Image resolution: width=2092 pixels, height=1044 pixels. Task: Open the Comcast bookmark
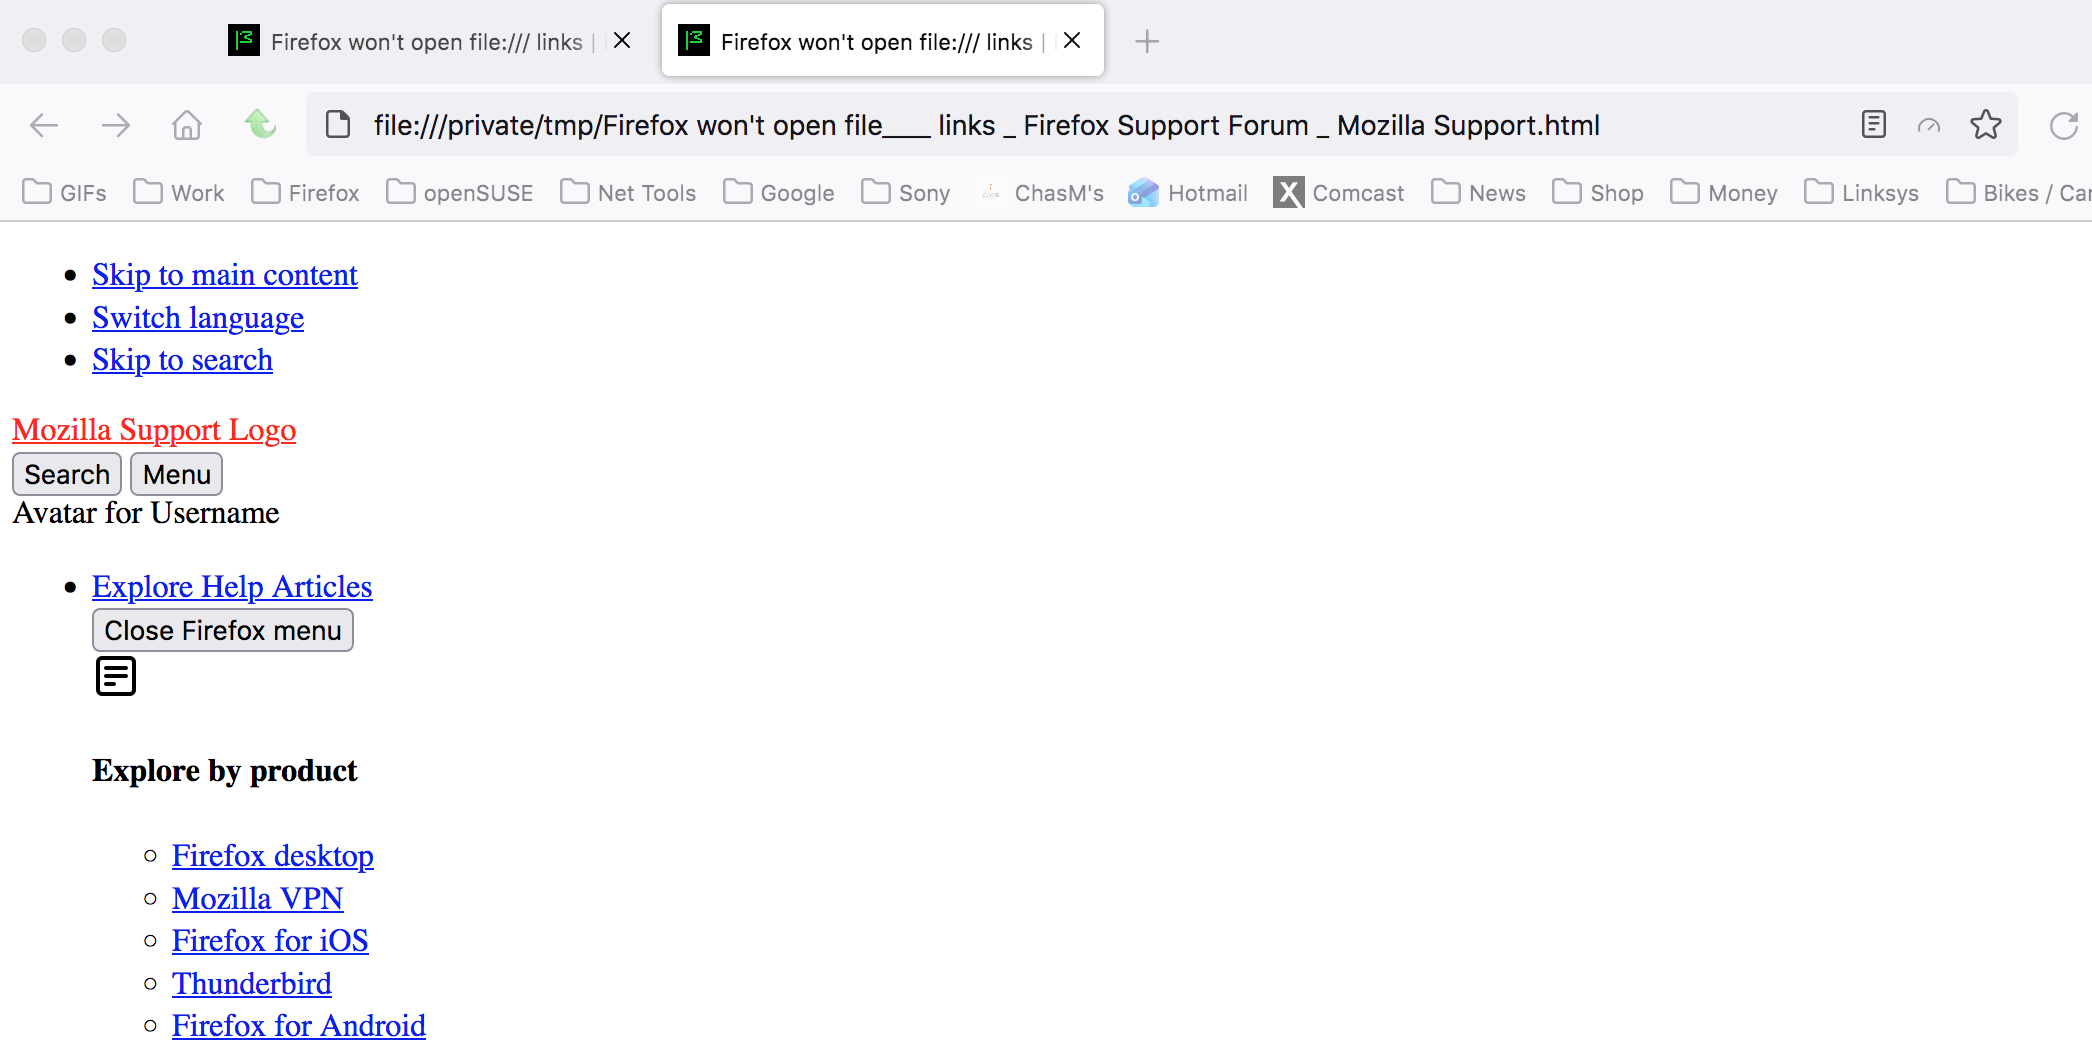pyautogui.click(x=1339, y=193)
